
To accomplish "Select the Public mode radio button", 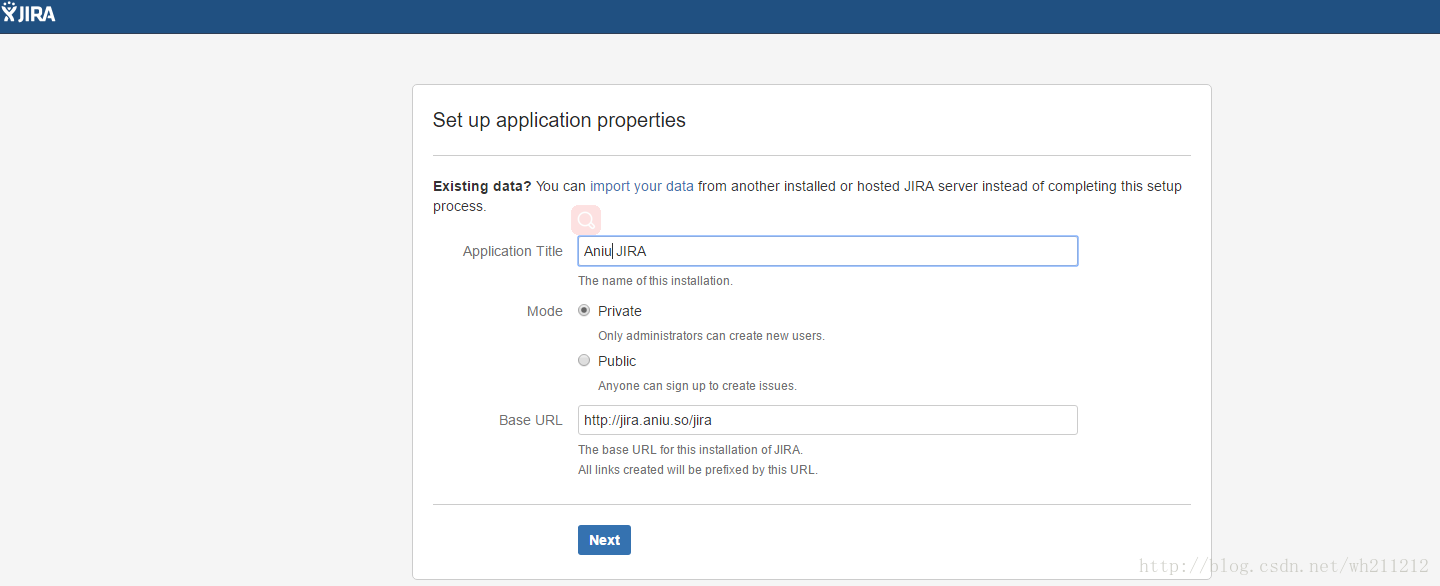I will (584, 360).
